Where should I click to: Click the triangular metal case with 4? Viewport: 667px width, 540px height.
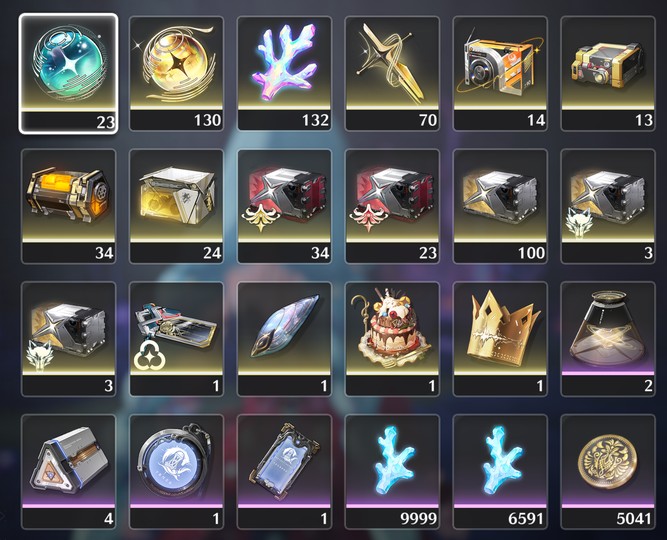click(x=68, y=472)
